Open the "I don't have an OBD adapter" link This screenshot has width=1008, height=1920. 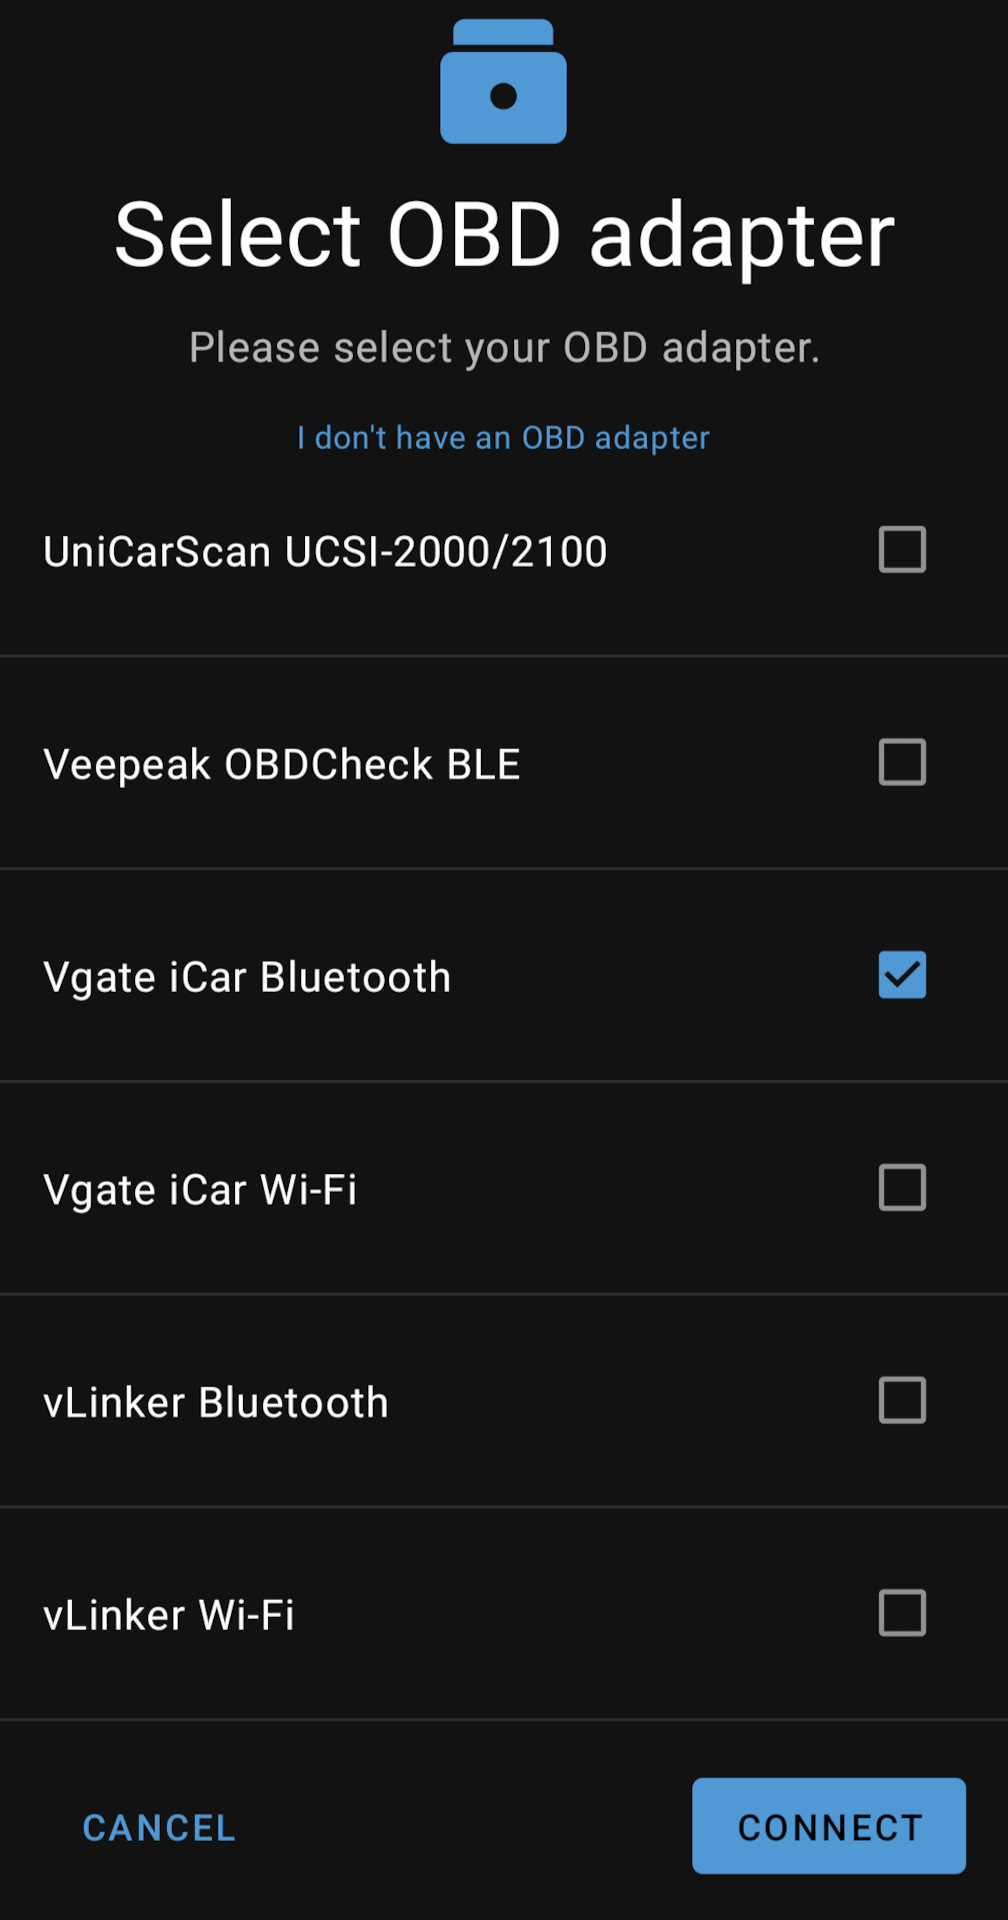(x=503, y=438)
